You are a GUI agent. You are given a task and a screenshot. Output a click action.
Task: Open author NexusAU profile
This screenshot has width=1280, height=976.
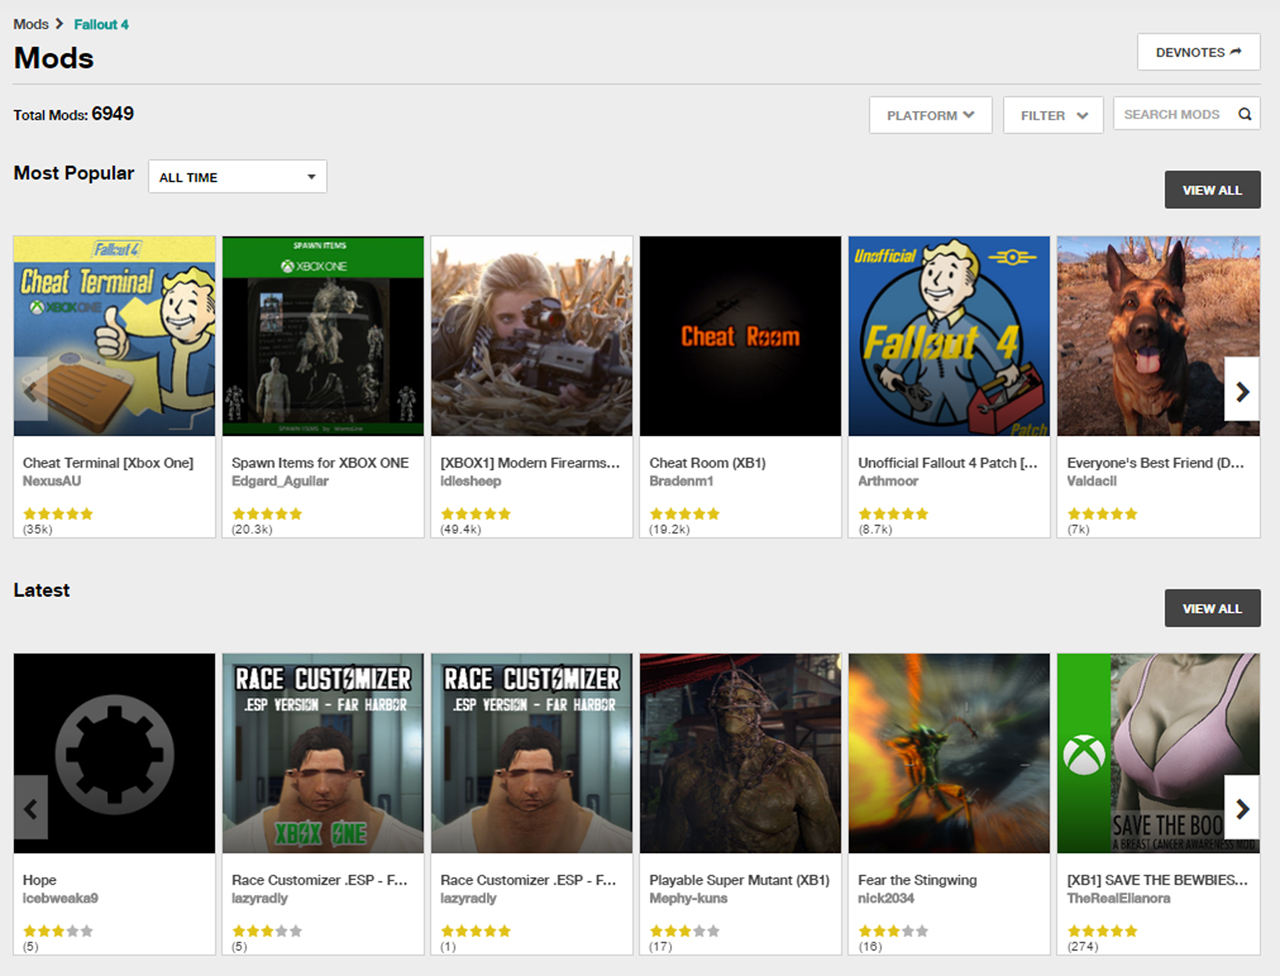pyautogui.click(x=52, y=481)
